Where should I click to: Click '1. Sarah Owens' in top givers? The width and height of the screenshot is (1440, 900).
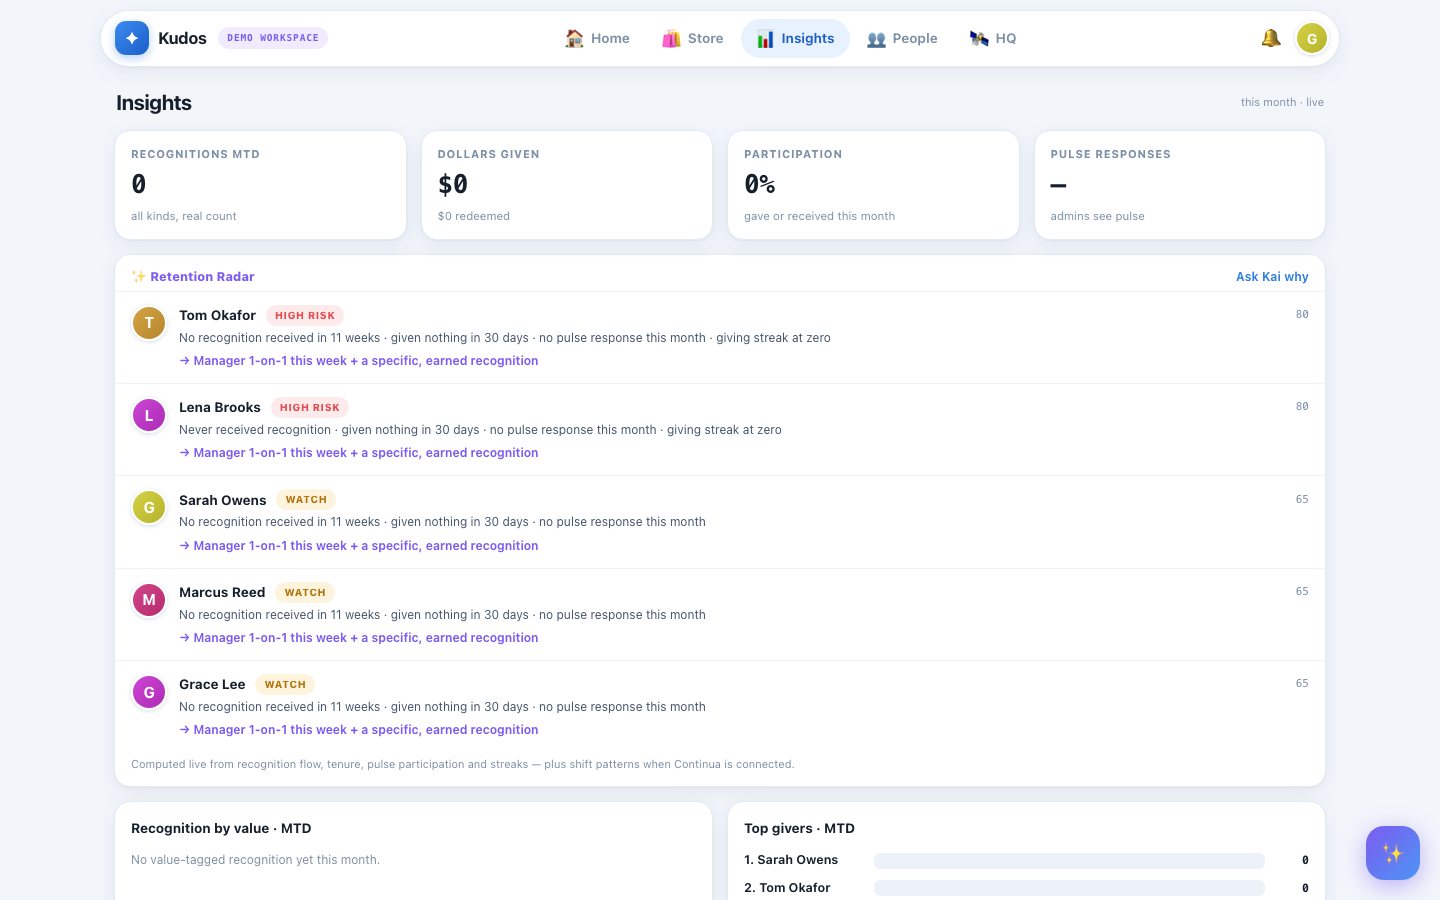click(791, 860)
